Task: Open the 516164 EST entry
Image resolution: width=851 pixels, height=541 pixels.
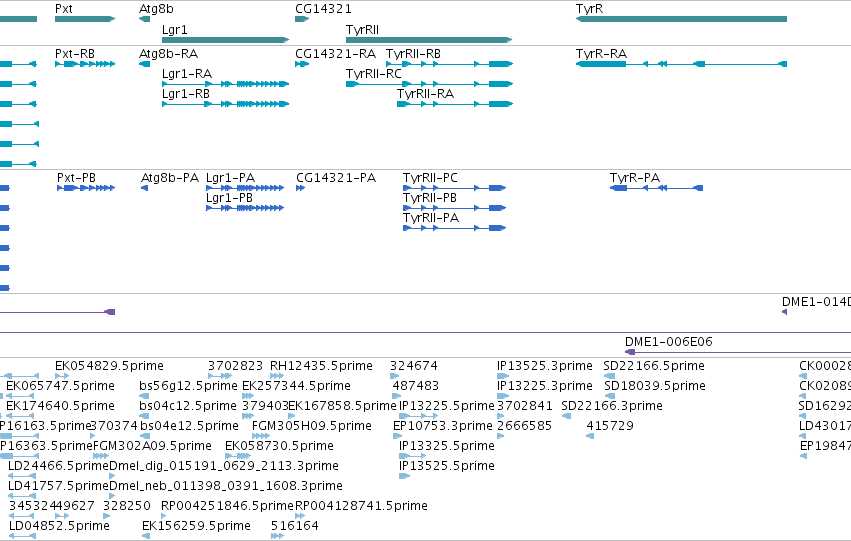Action: 277,536
